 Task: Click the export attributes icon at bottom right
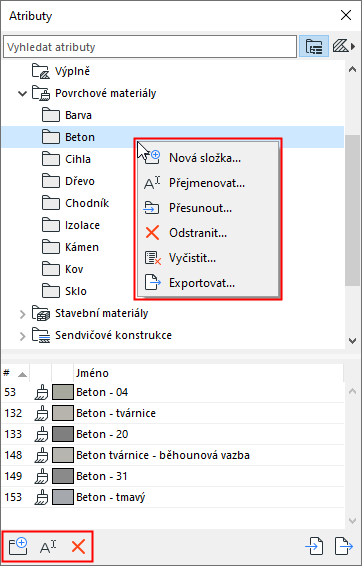point(344,547)
